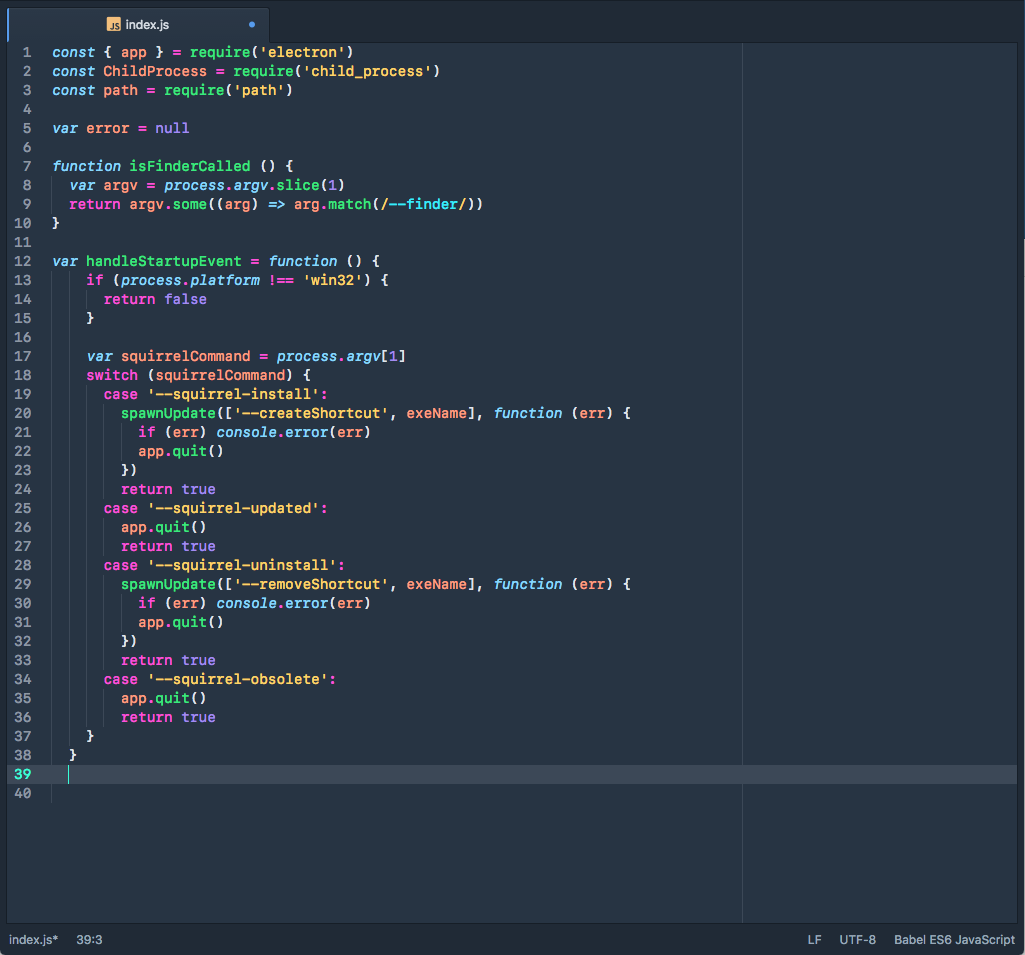Open Babel ES6 JavaScript grammar selector
Image resolution: width=1025 pixels, height=955 pixels.
(x=954, y=939)
